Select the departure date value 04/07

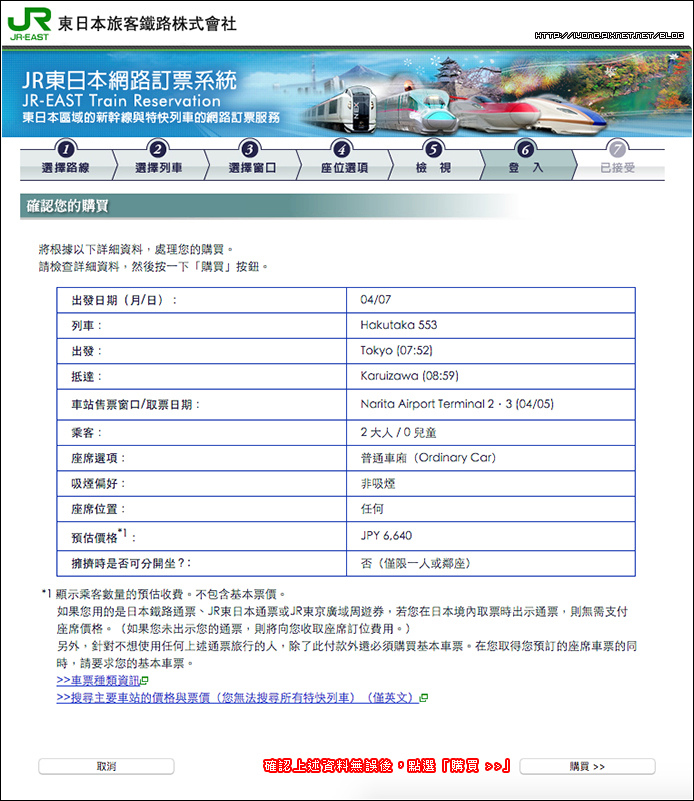375,300
